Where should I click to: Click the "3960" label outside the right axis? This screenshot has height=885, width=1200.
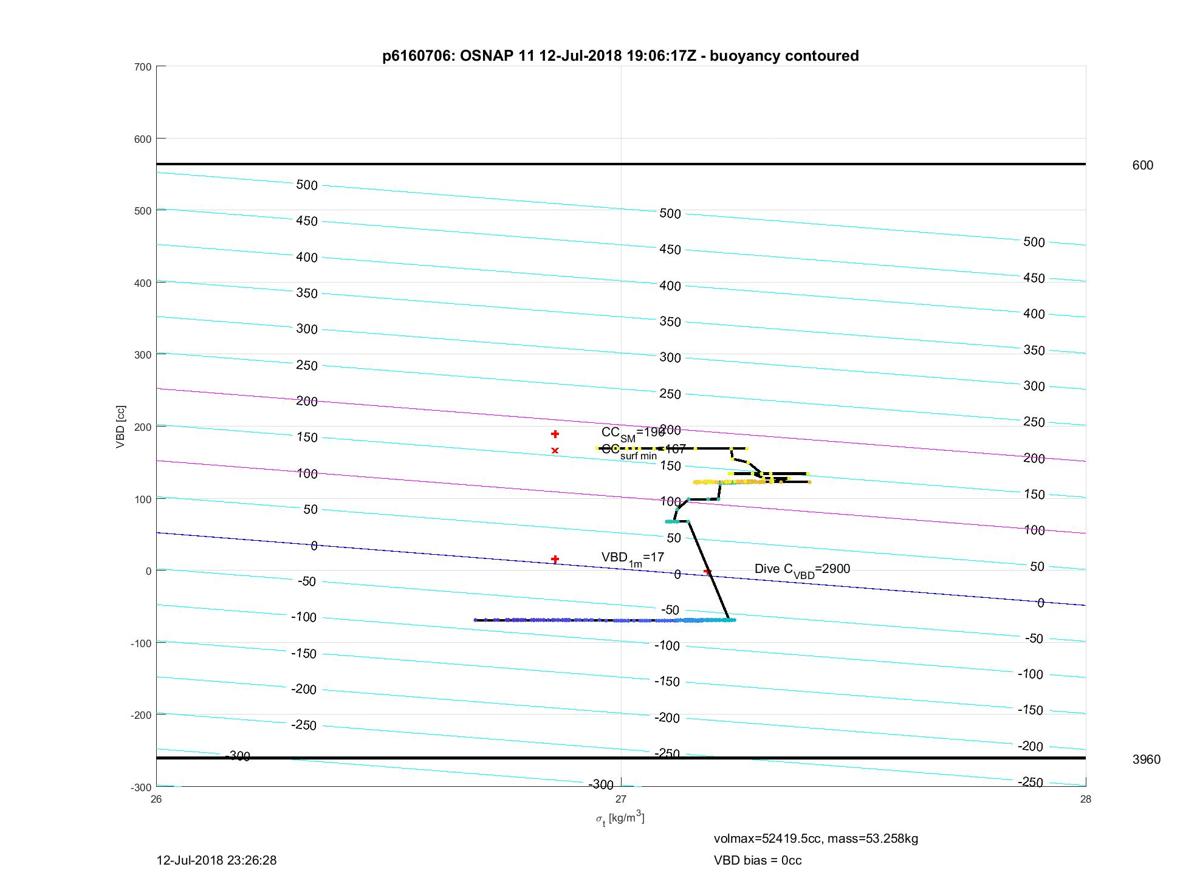coord(1146,760)
